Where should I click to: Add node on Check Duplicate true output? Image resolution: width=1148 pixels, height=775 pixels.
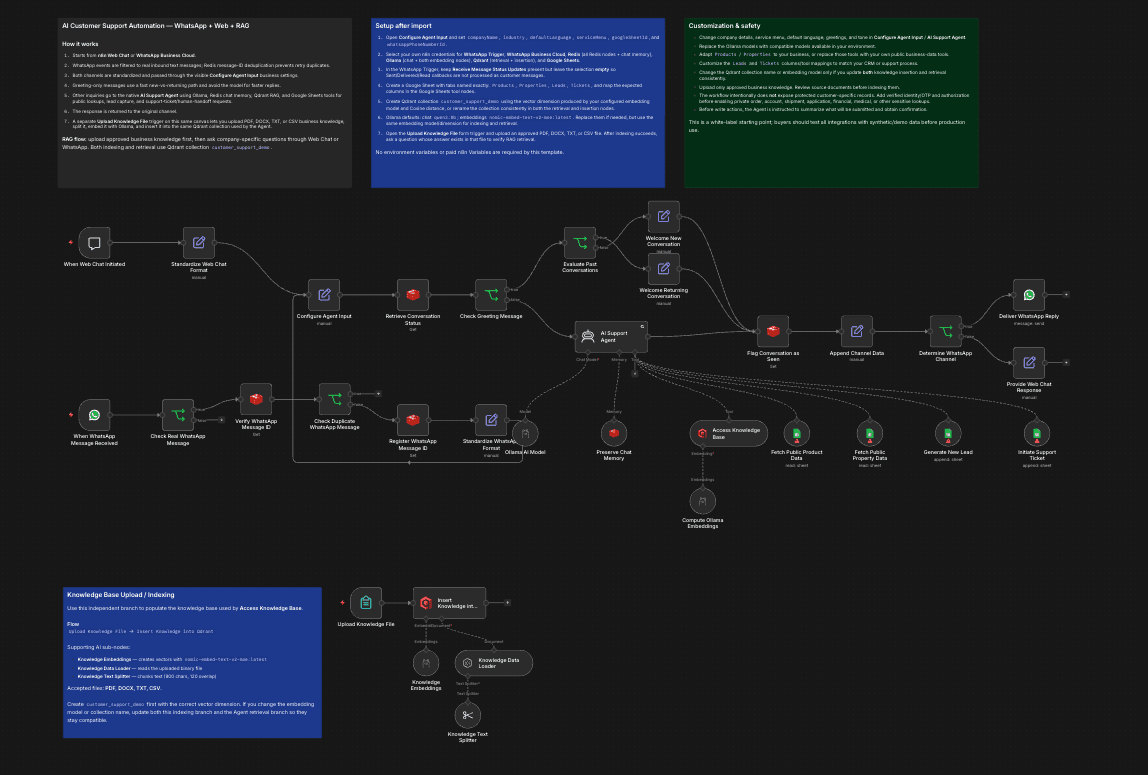379,394
